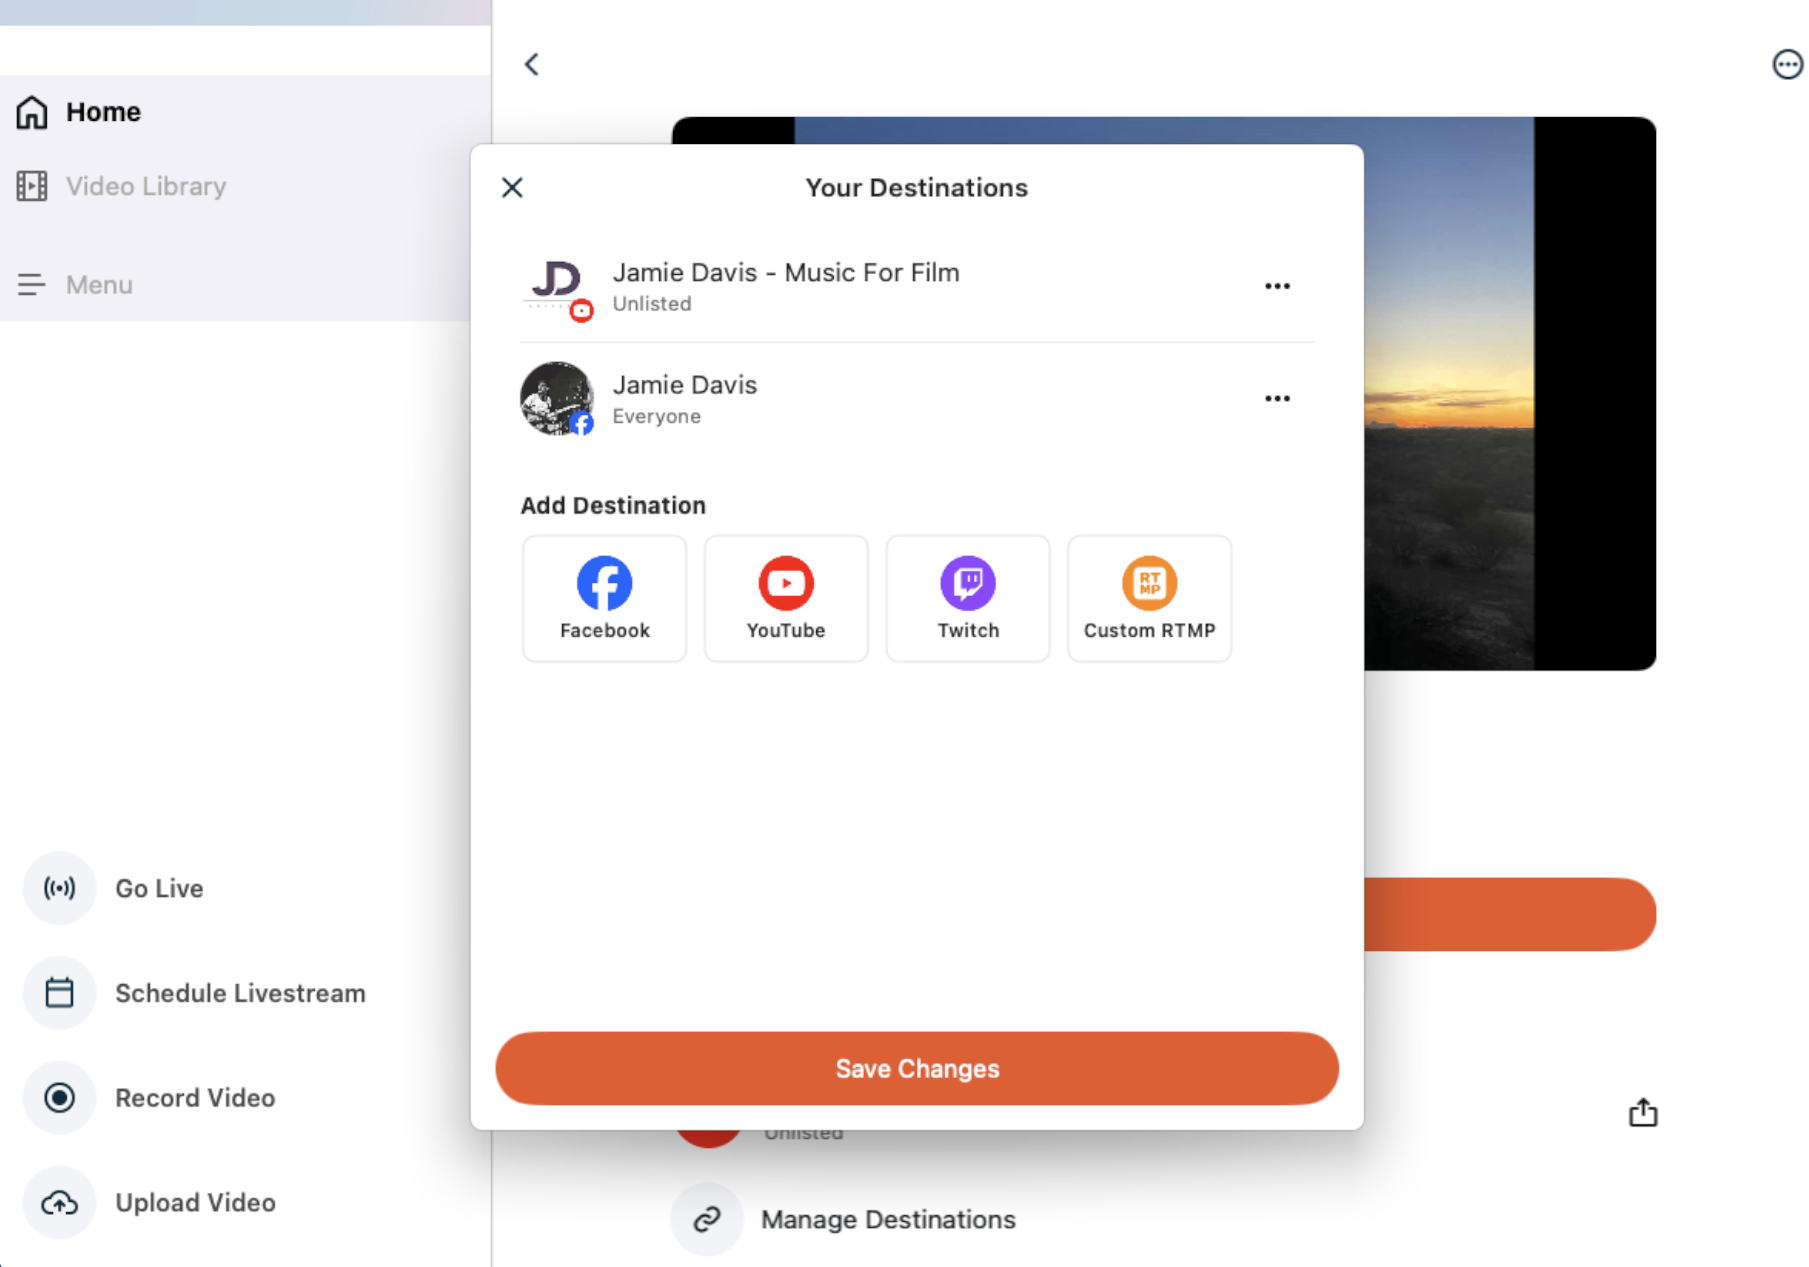This screenshot has height=1267, width=1809.
Task: Open Upload Video
Action: point(195,1202)
